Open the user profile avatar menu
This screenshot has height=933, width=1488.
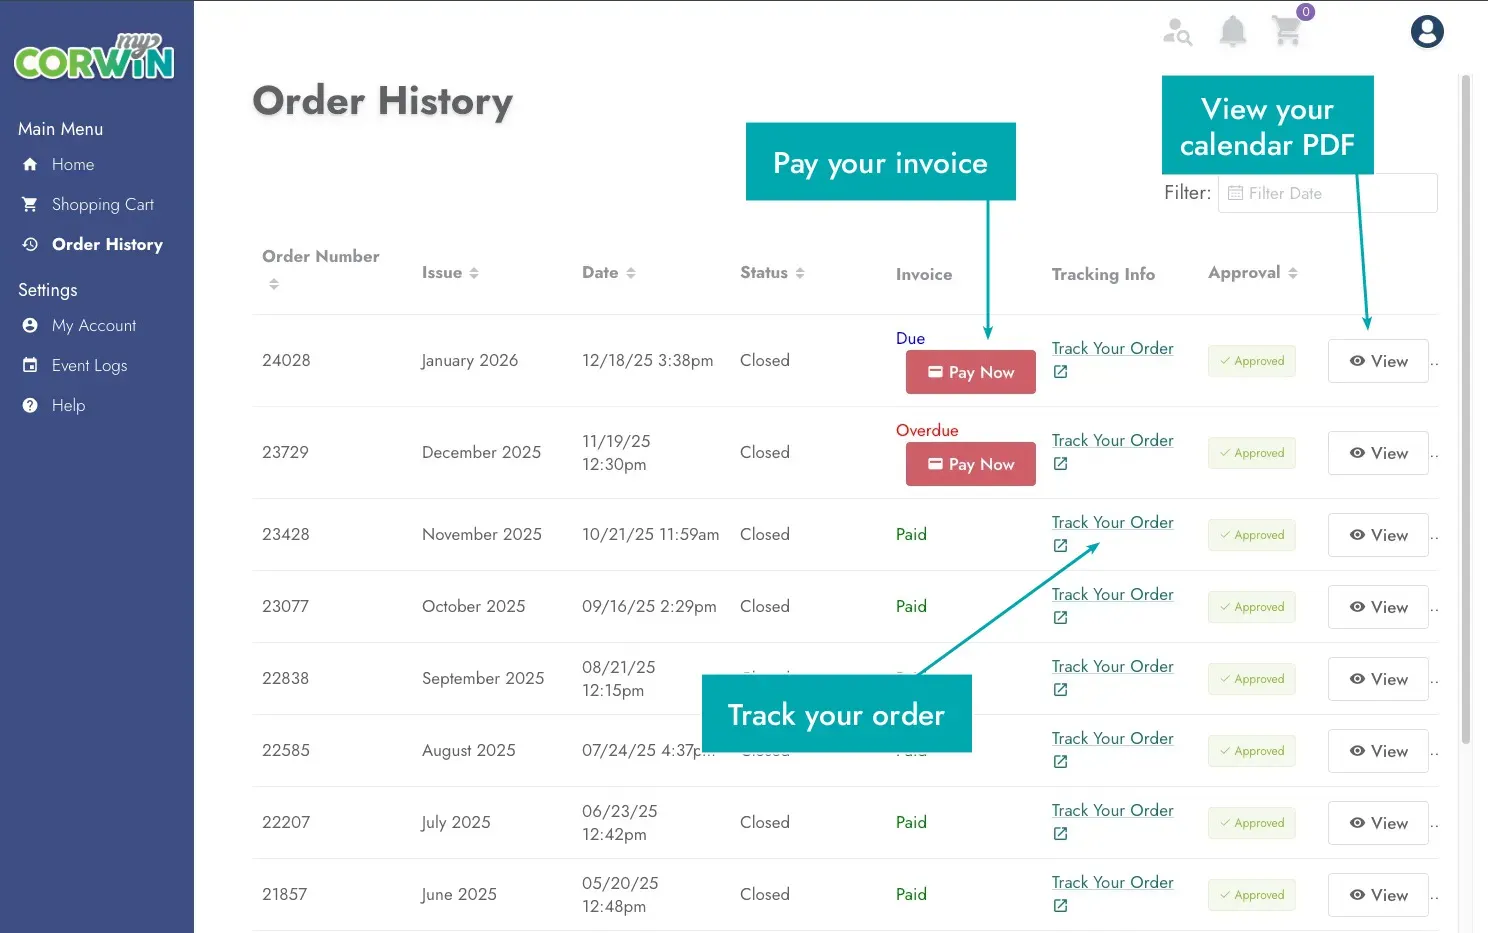click(x=1427, y=32)
